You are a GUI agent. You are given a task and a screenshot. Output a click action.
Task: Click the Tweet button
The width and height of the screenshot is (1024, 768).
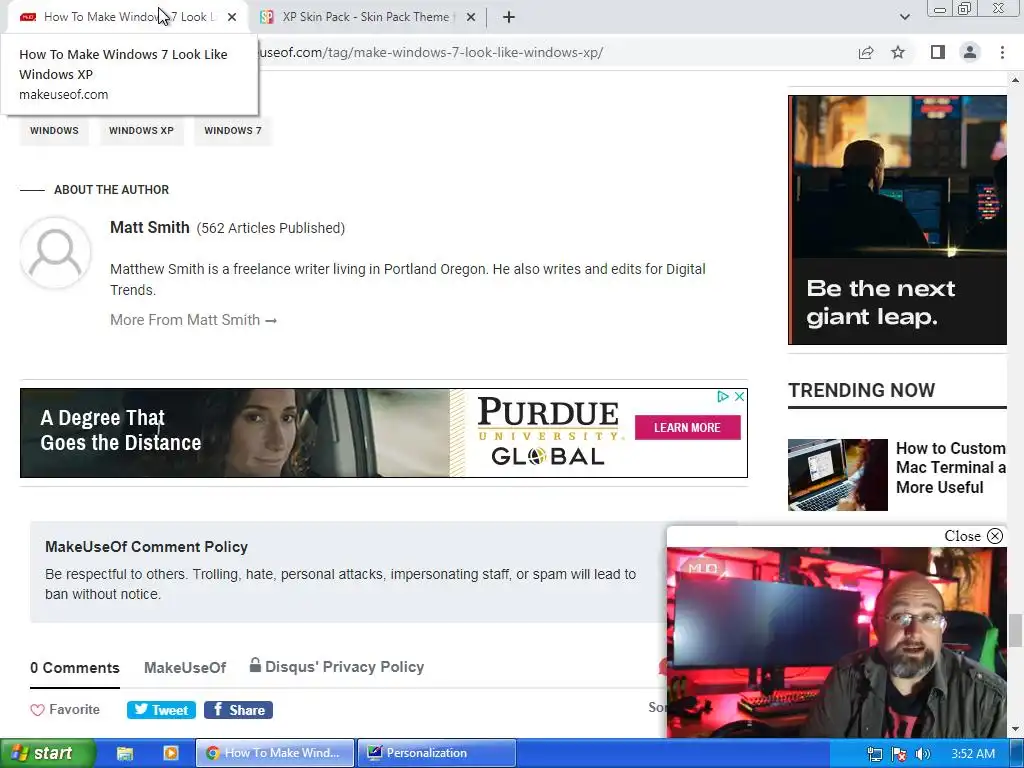(x=161, y=710)
